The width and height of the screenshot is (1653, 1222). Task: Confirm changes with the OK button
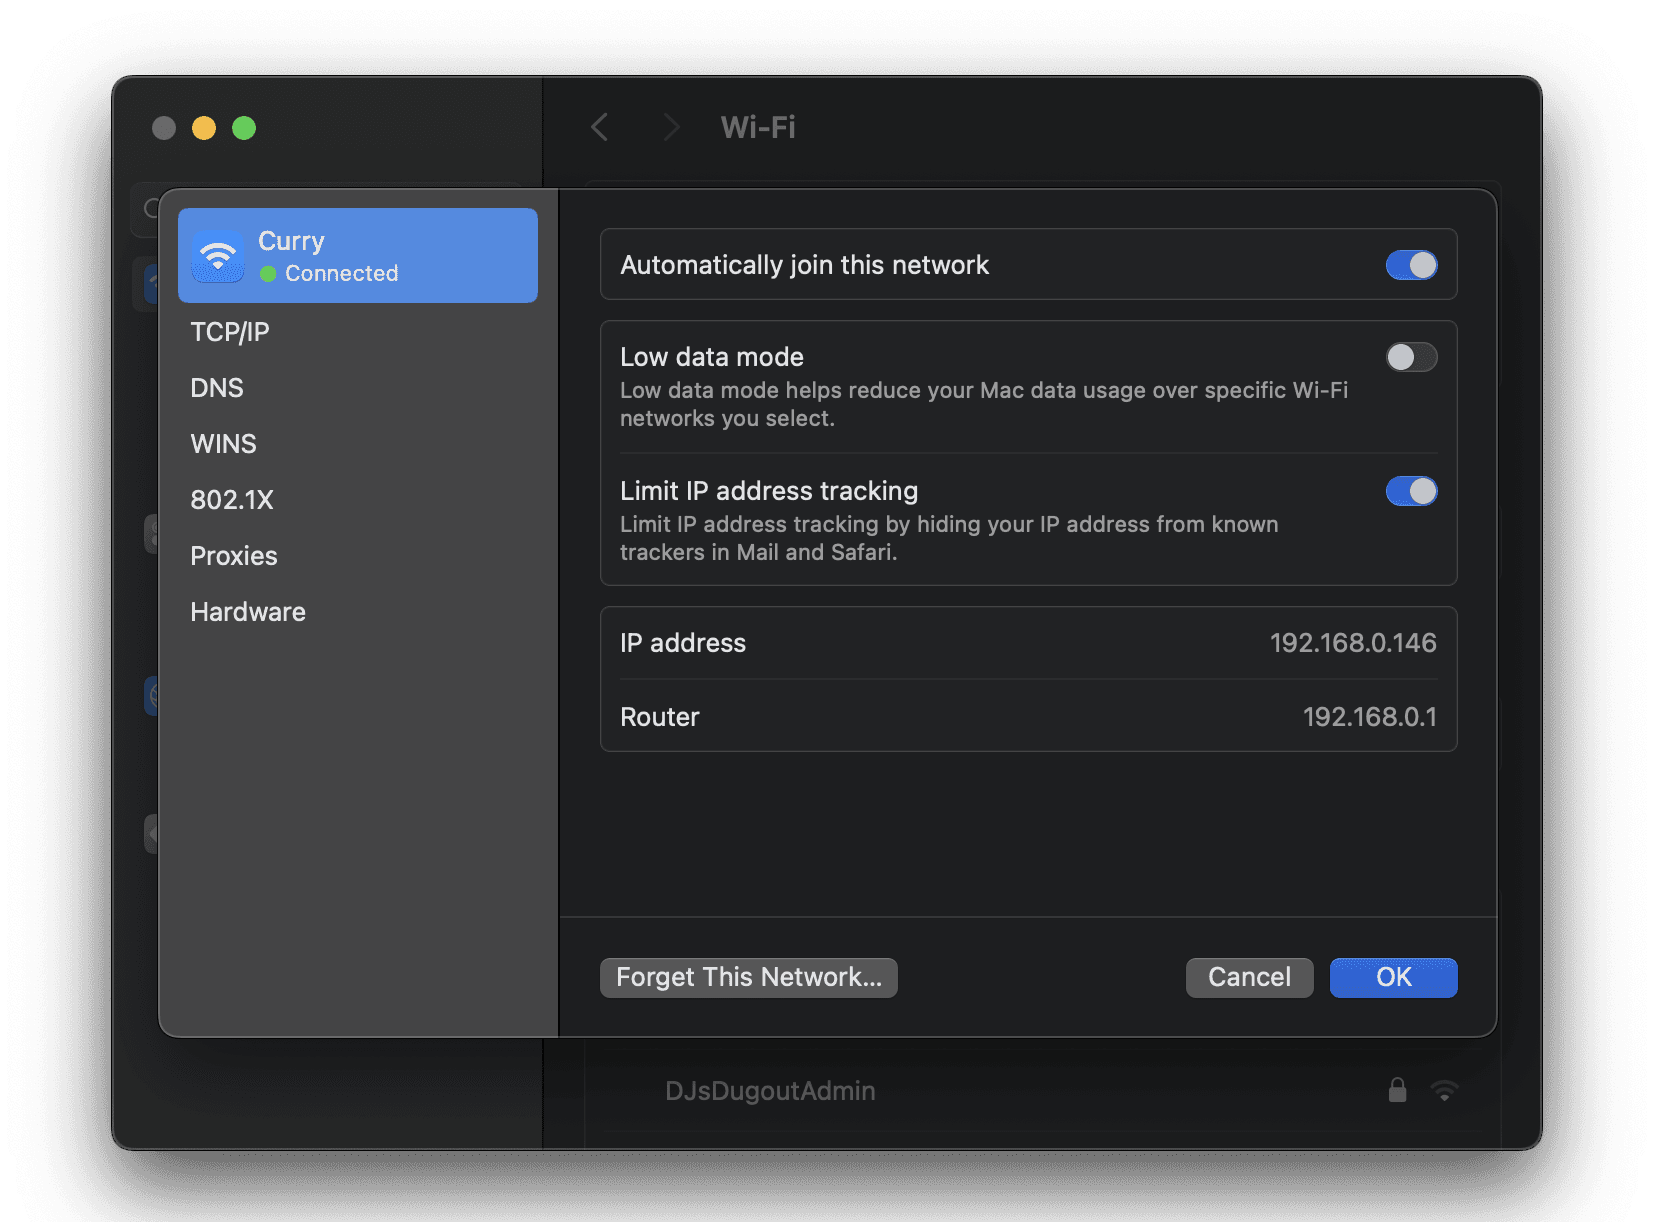[x=1393, y=977]
